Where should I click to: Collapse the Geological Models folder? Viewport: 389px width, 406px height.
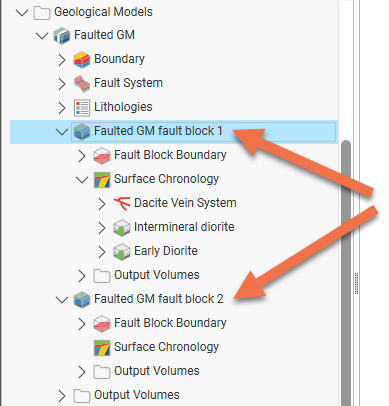[22, 13]
